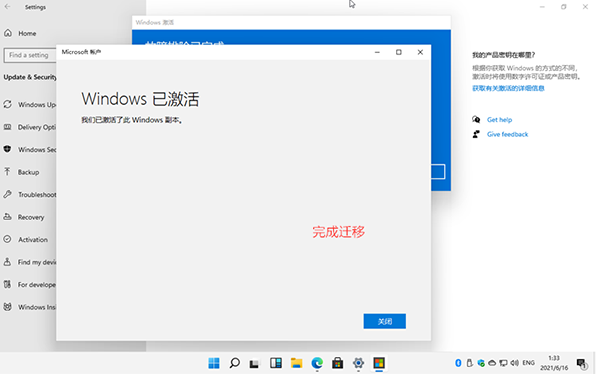This screenshot has height=378, width=596.
Task: Launch Microsoft Edge from taskbar
Action: point(317,363)
